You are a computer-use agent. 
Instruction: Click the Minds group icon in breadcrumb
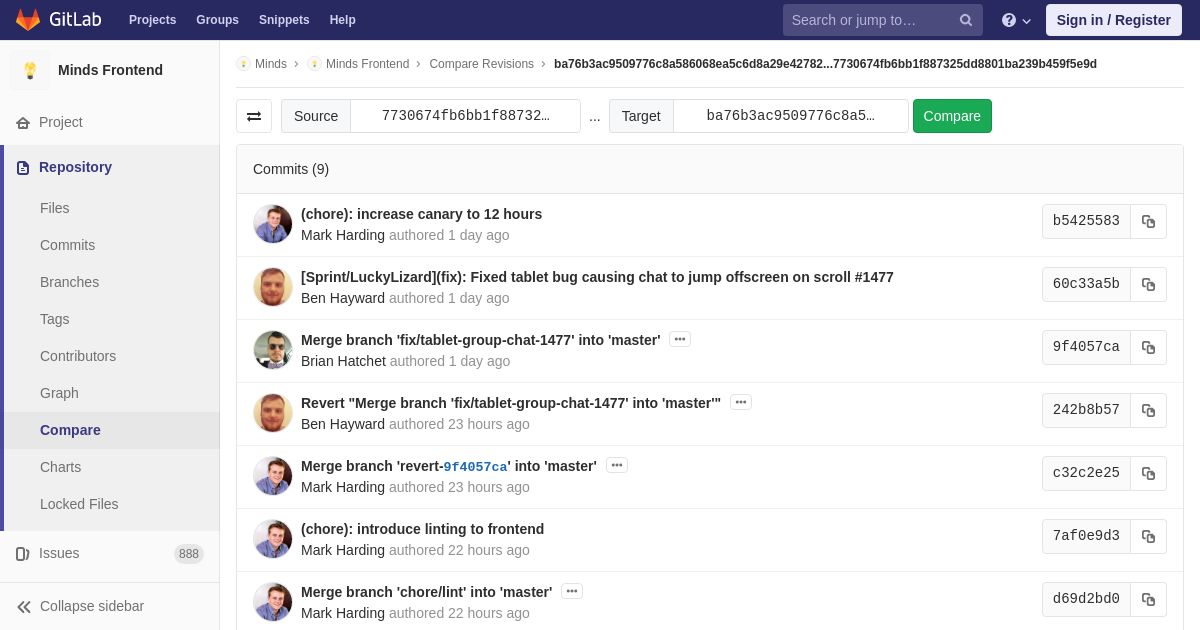click(x=243, y=64)
